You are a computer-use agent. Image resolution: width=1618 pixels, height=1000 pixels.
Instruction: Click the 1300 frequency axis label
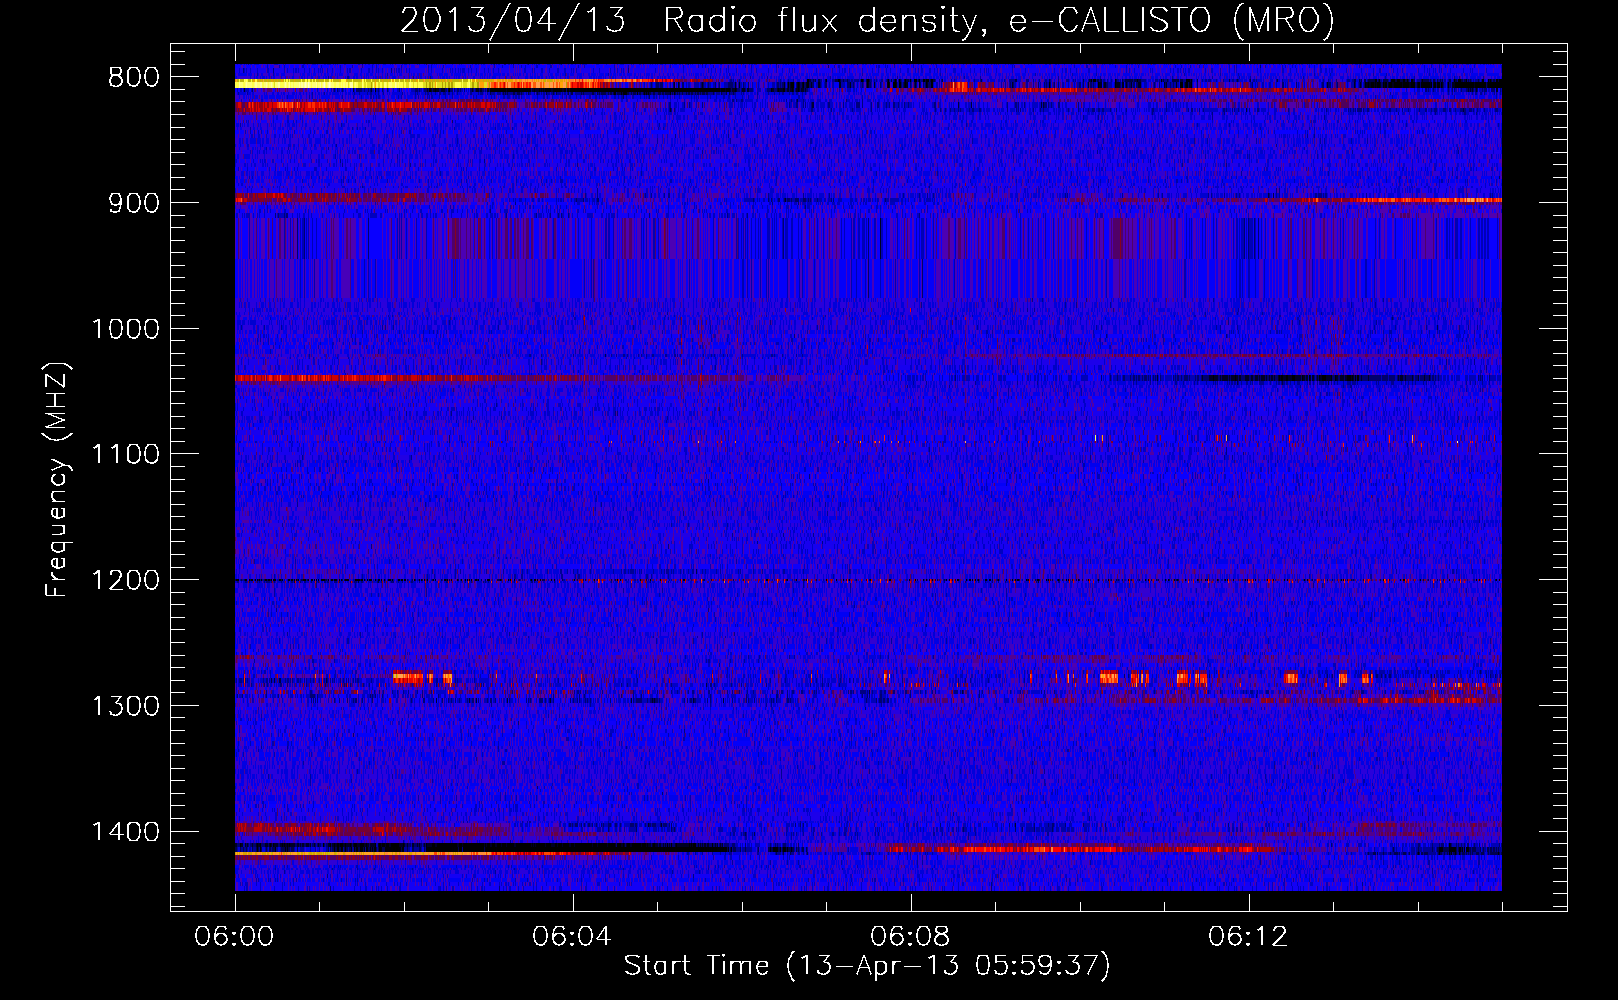tap(125, 706)
